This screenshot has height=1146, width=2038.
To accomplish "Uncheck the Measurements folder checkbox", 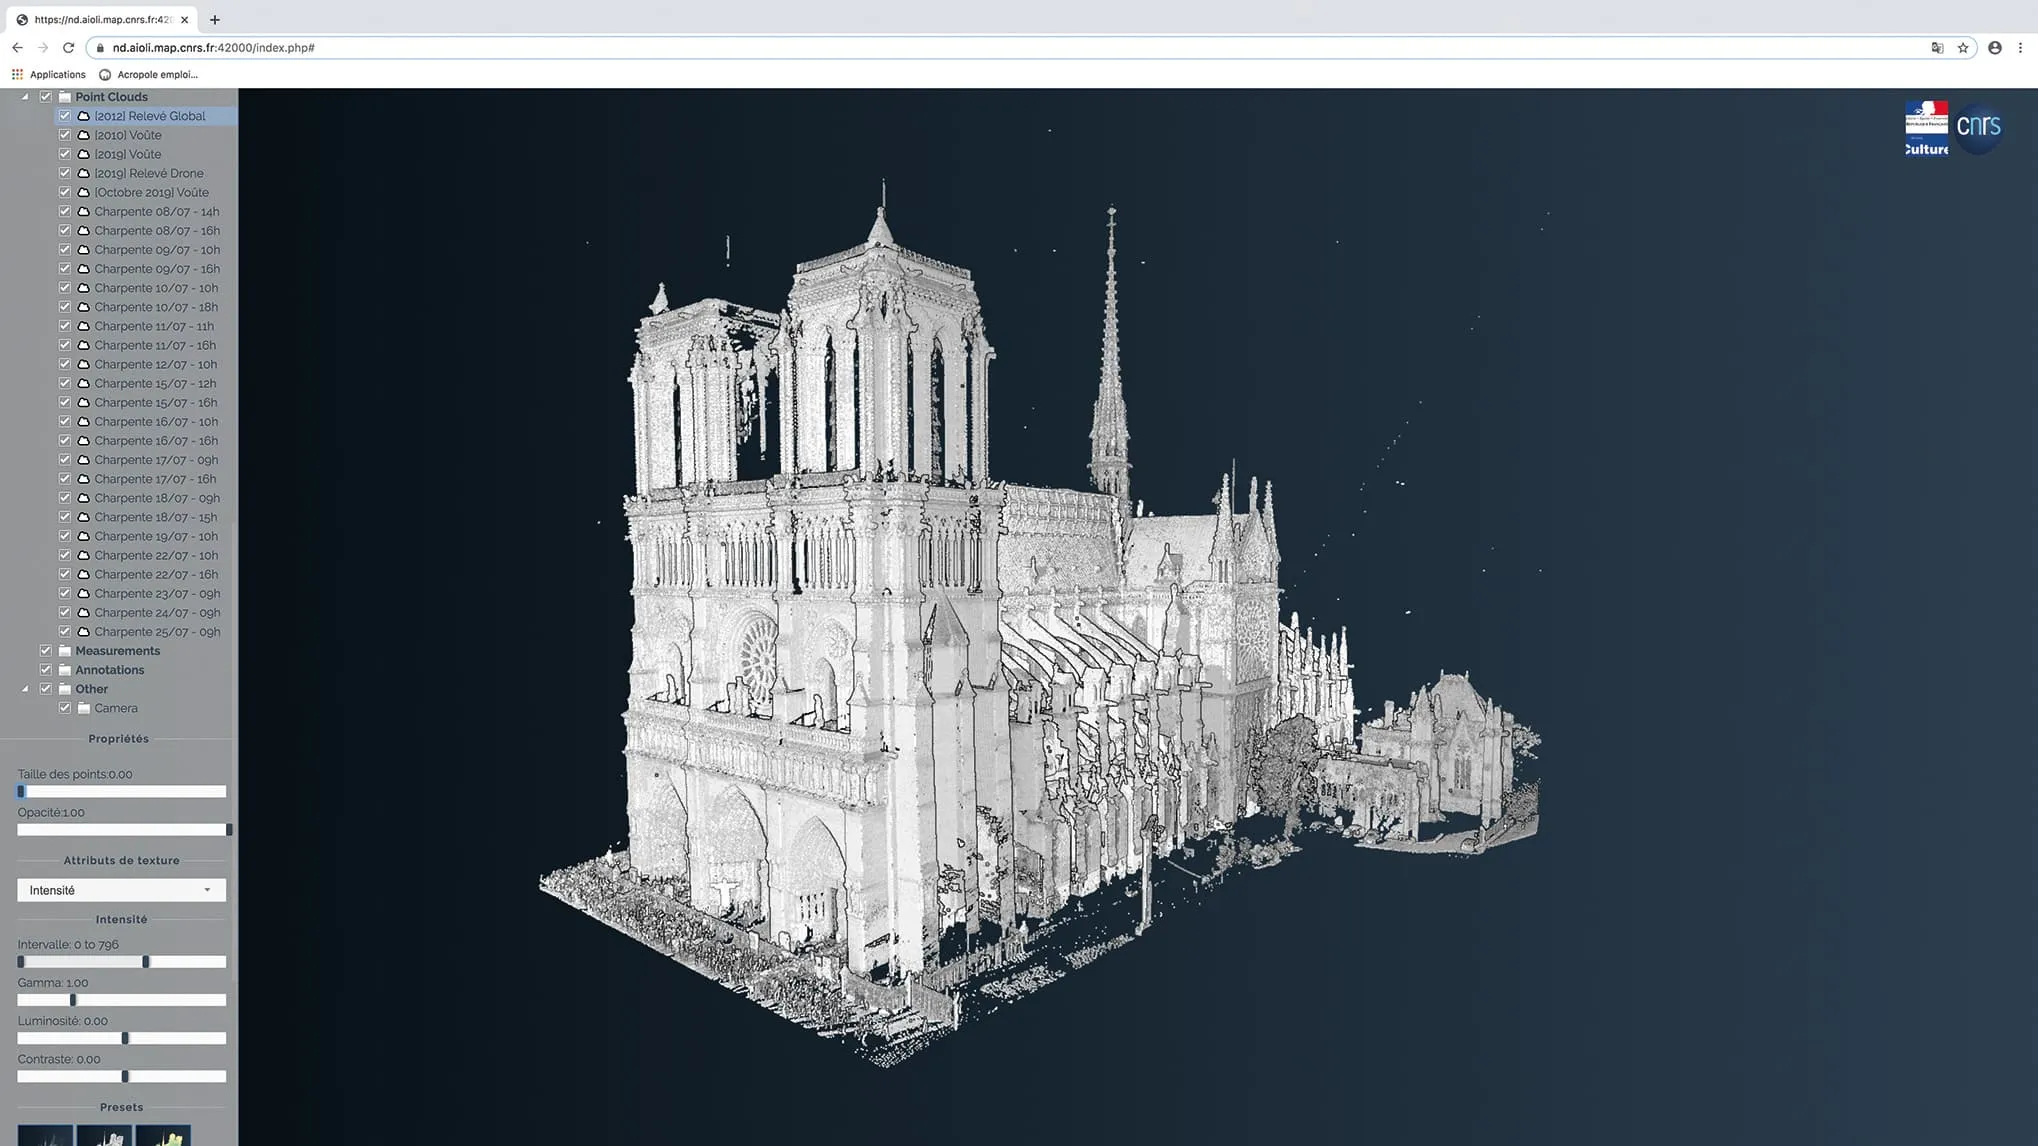I will pos(46,651).
